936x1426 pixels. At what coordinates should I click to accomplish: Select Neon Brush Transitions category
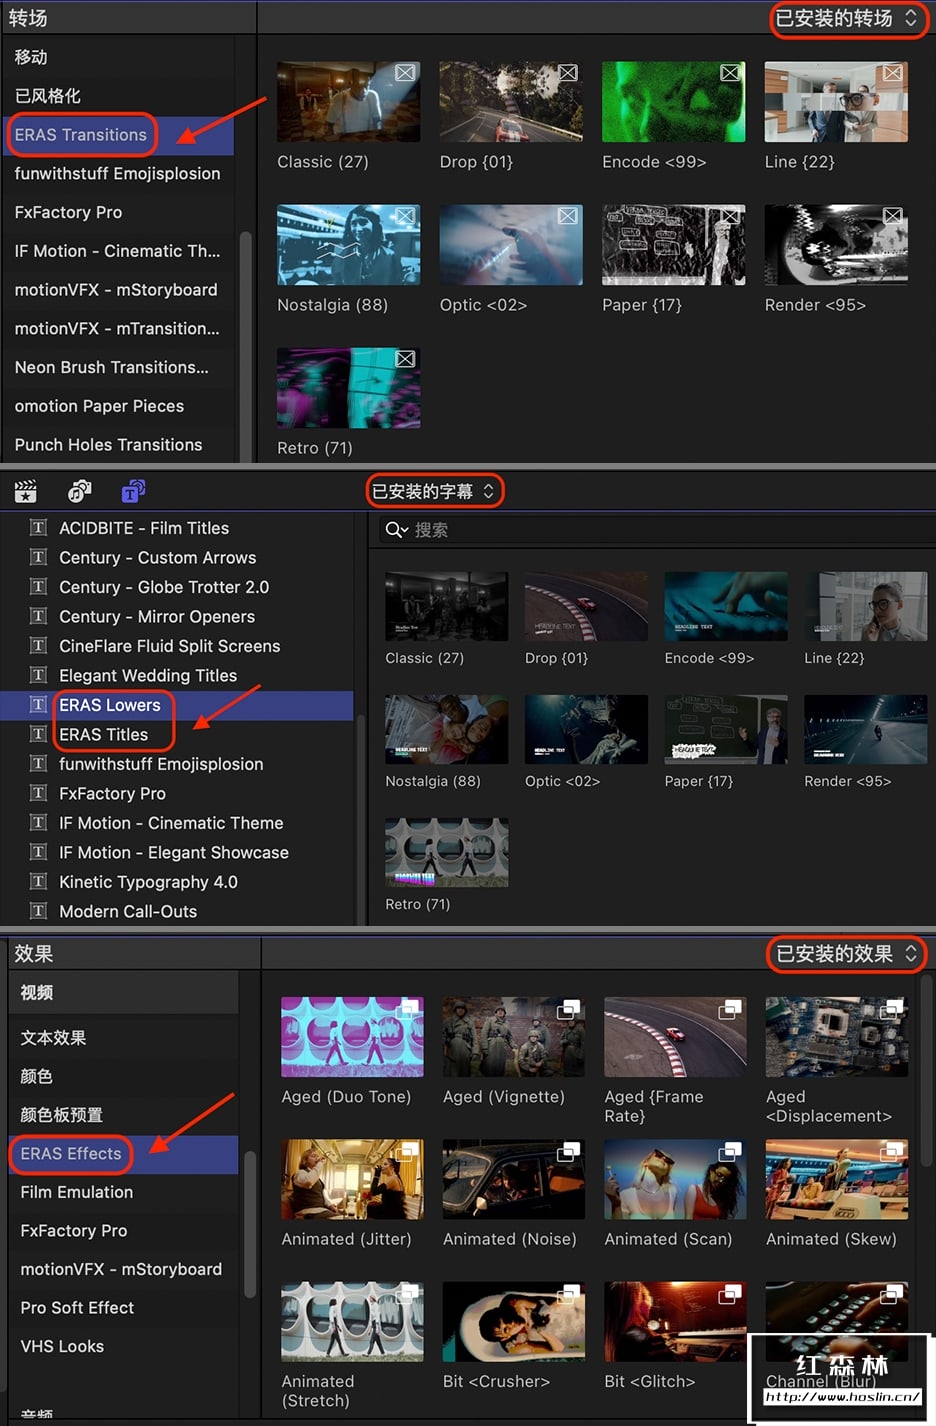pyautogui.click(x=118, y=367)
